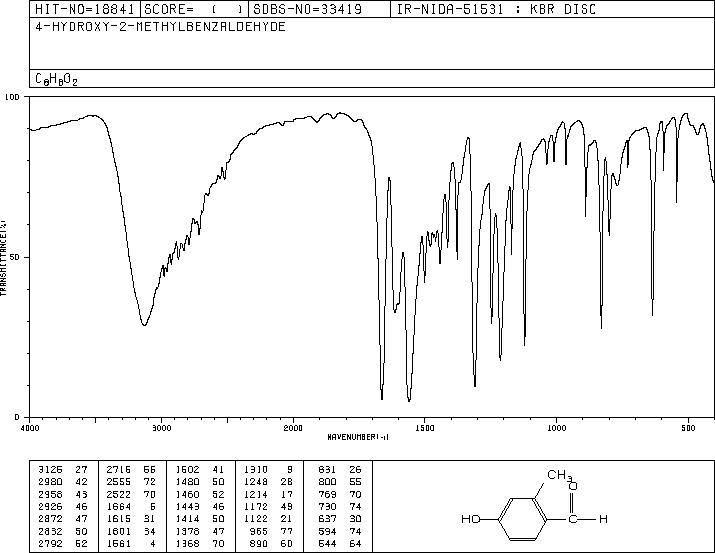Select peak 1460 in the peak table
Viewport: 715px width, 553px height.
click(187, 494)
